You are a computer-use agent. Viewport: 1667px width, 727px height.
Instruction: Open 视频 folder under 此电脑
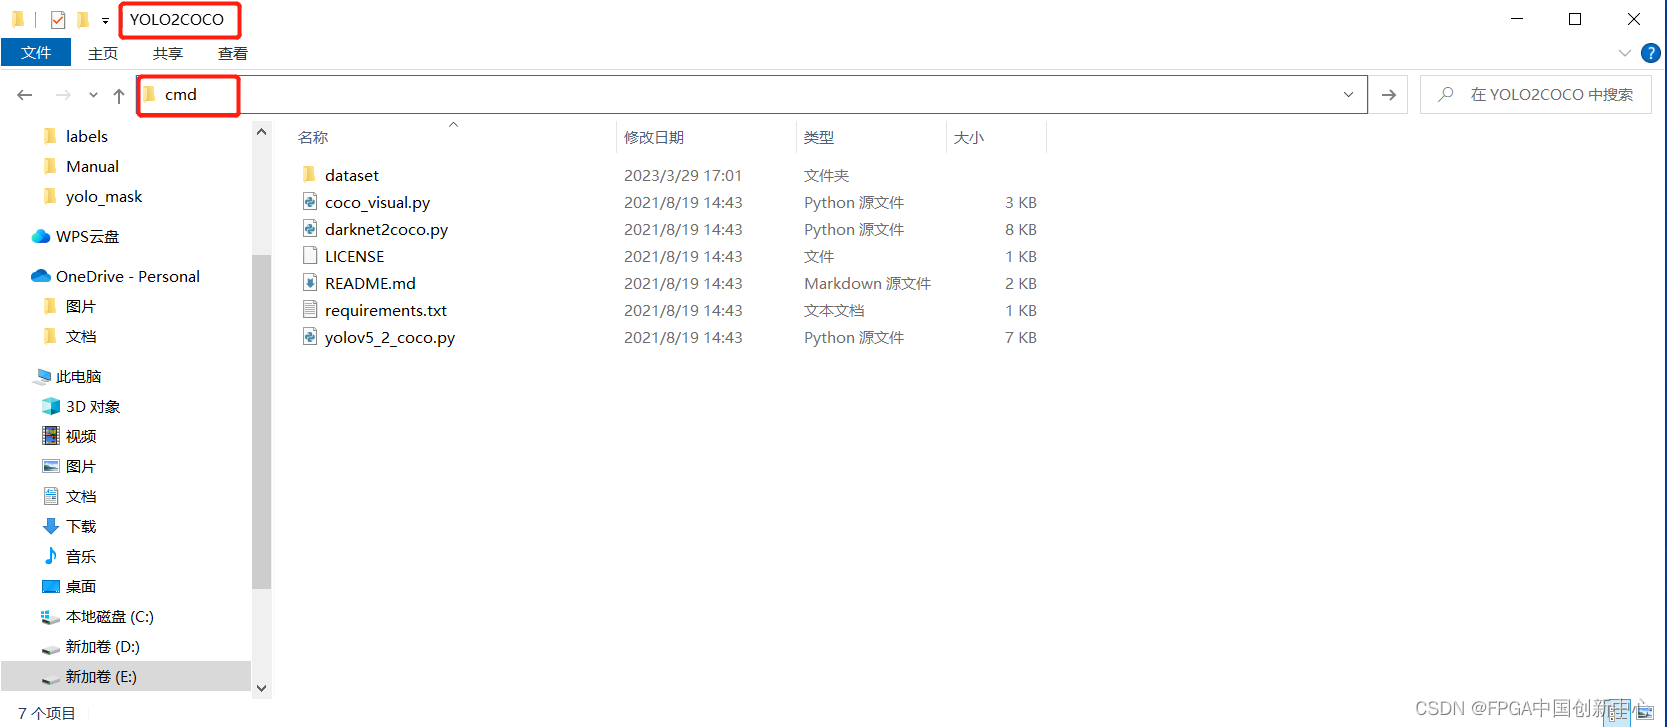81,436
